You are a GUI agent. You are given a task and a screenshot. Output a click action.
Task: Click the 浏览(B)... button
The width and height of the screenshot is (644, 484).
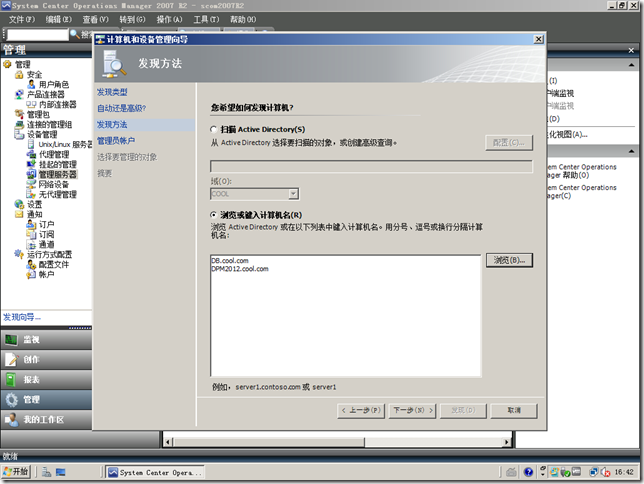[509, 260]
